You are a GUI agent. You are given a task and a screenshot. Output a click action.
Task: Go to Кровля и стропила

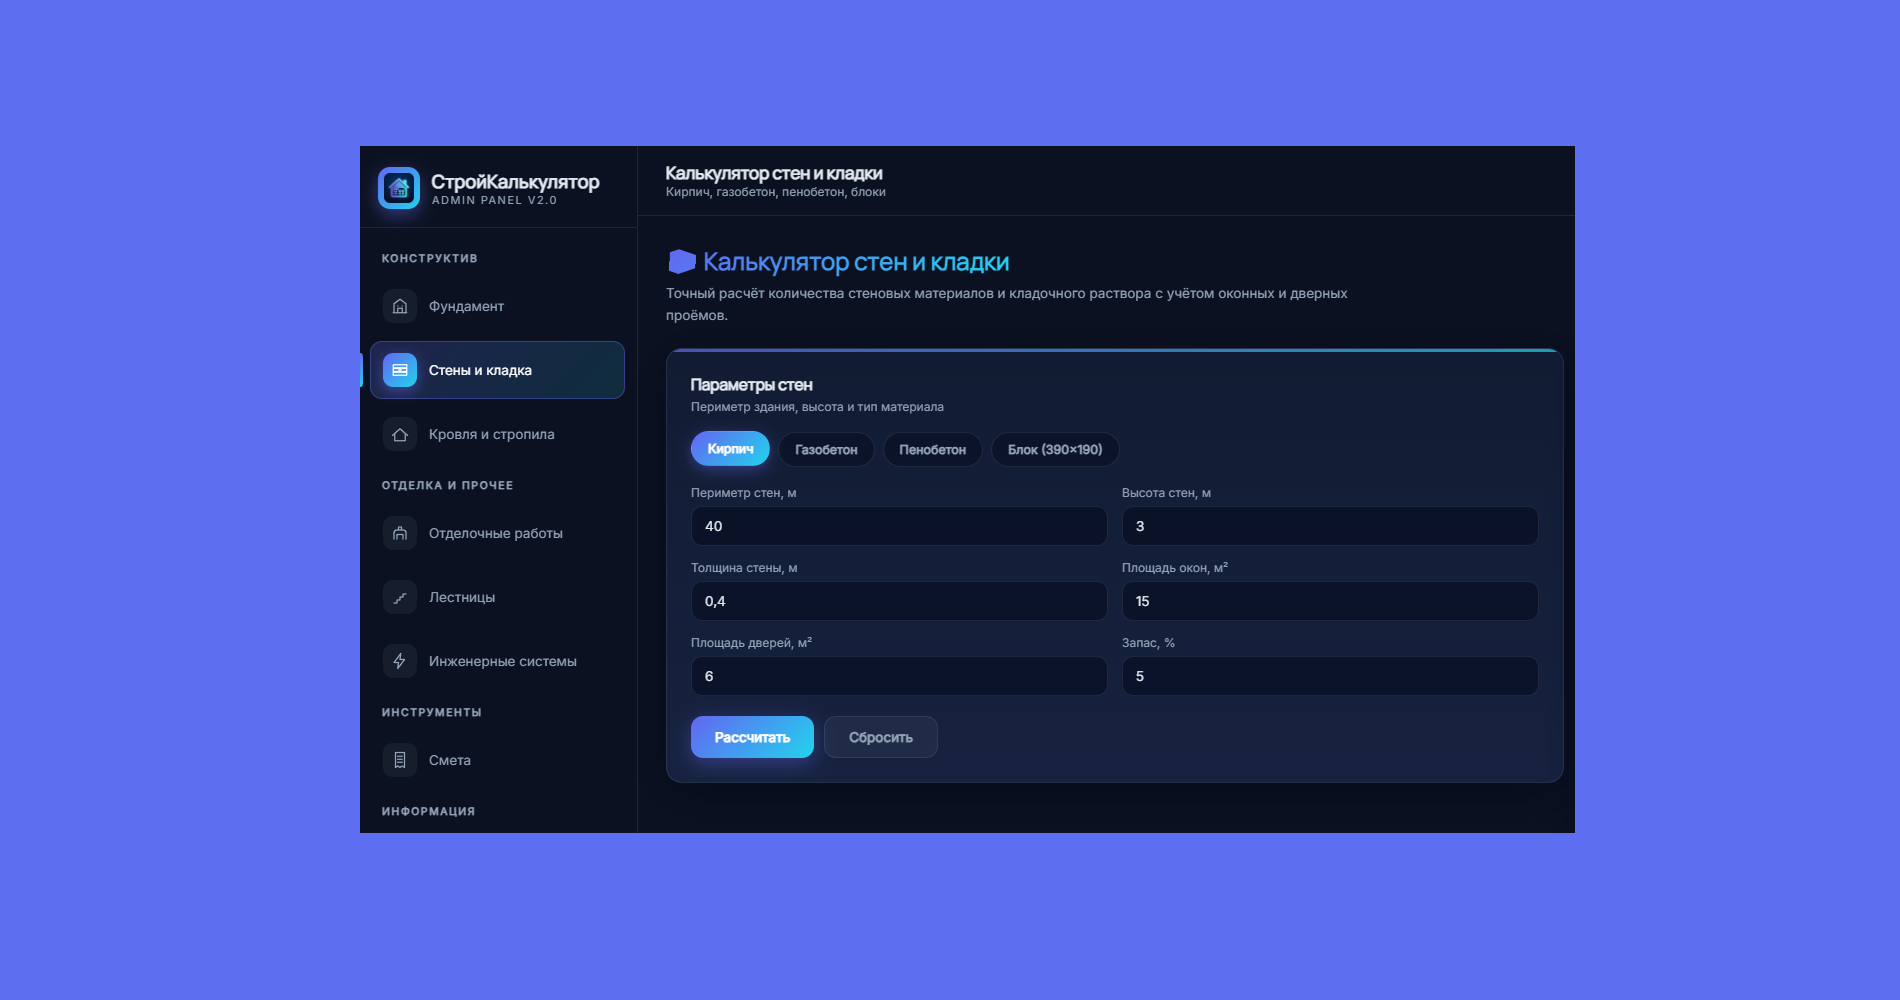[x=497, y=434]
